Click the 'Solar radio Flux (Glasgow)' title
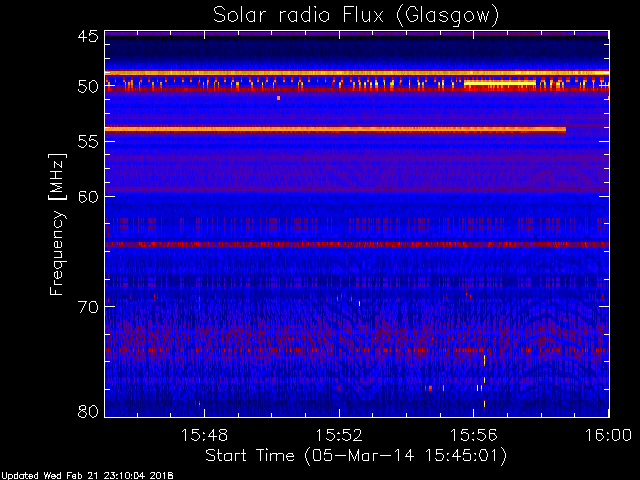The height and width of the screenshot is (480, 640). [356, 16]
